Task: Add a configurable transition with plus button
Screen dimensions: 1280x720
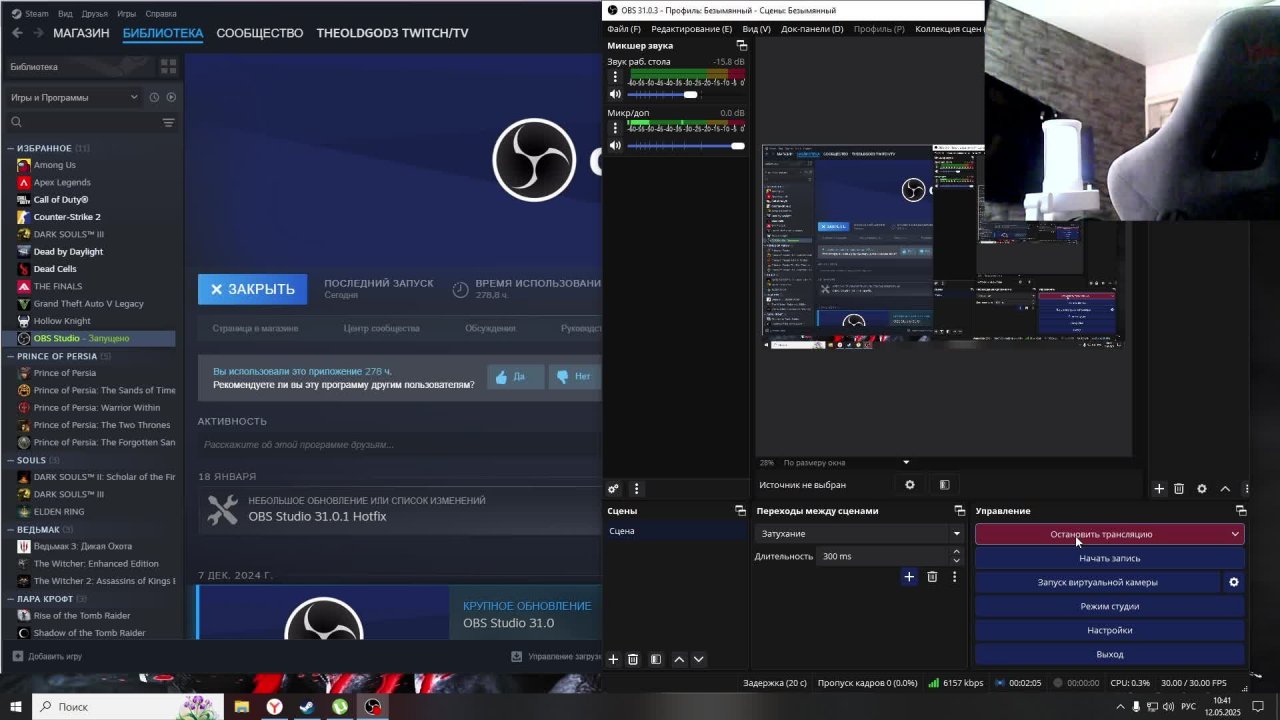Action: click(909, 576)
